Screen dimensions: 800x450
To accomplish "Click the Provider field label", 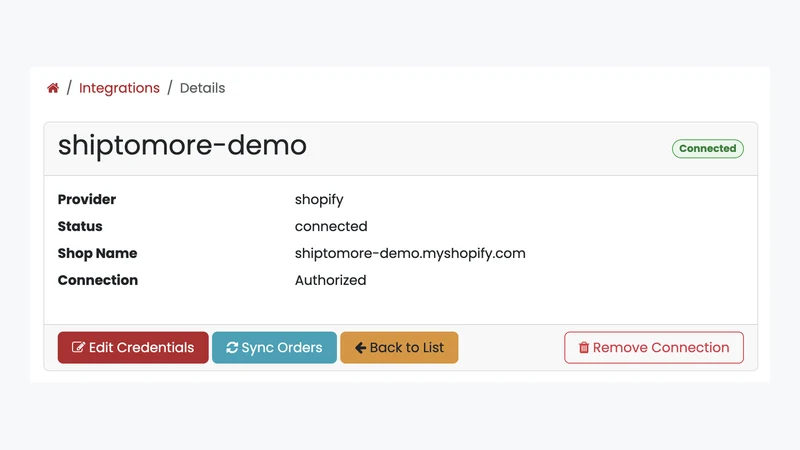I will 87,199.
